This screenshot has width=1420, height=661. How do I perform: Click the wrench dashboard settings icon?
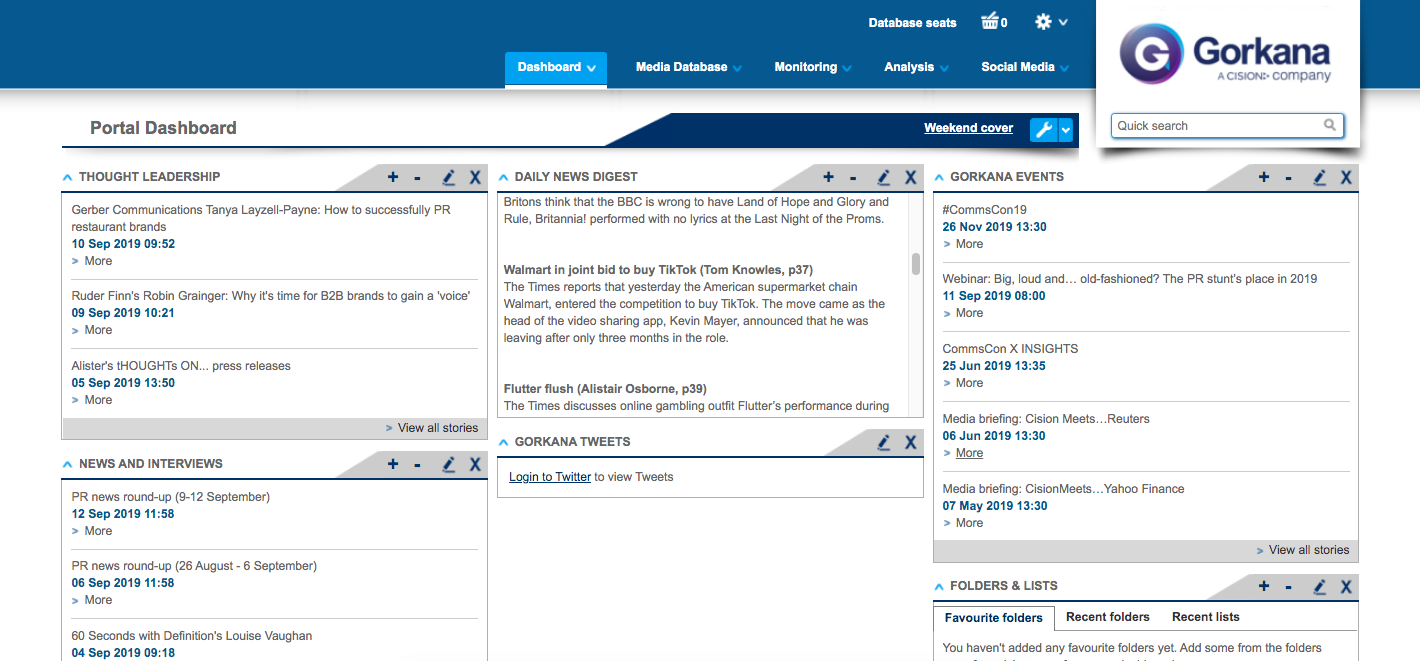(x=1043, y=129)
